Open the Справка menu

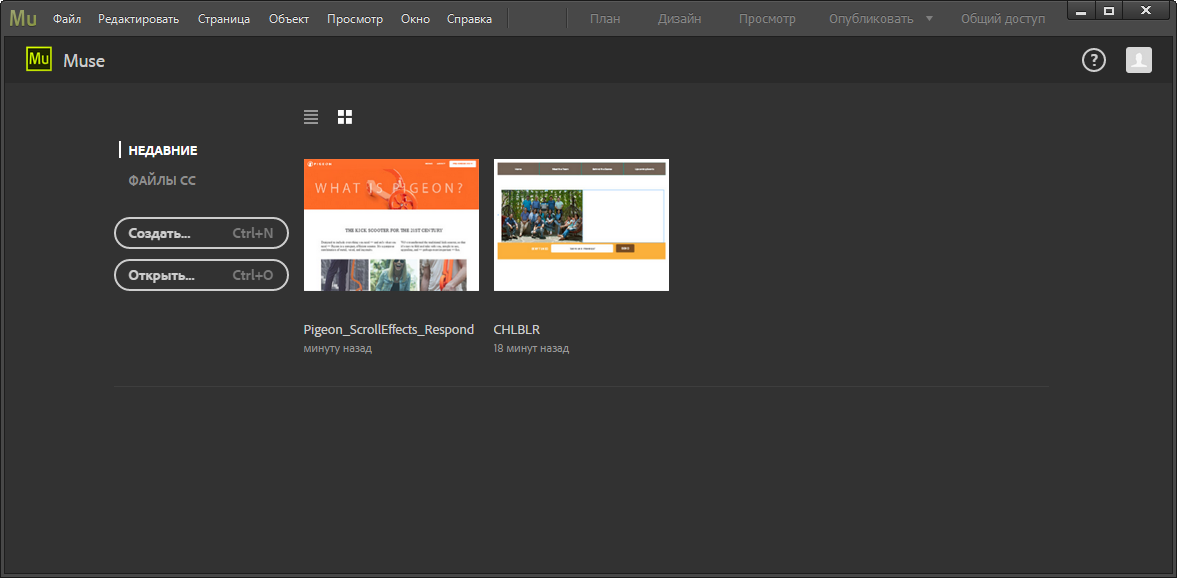[468, 18]
